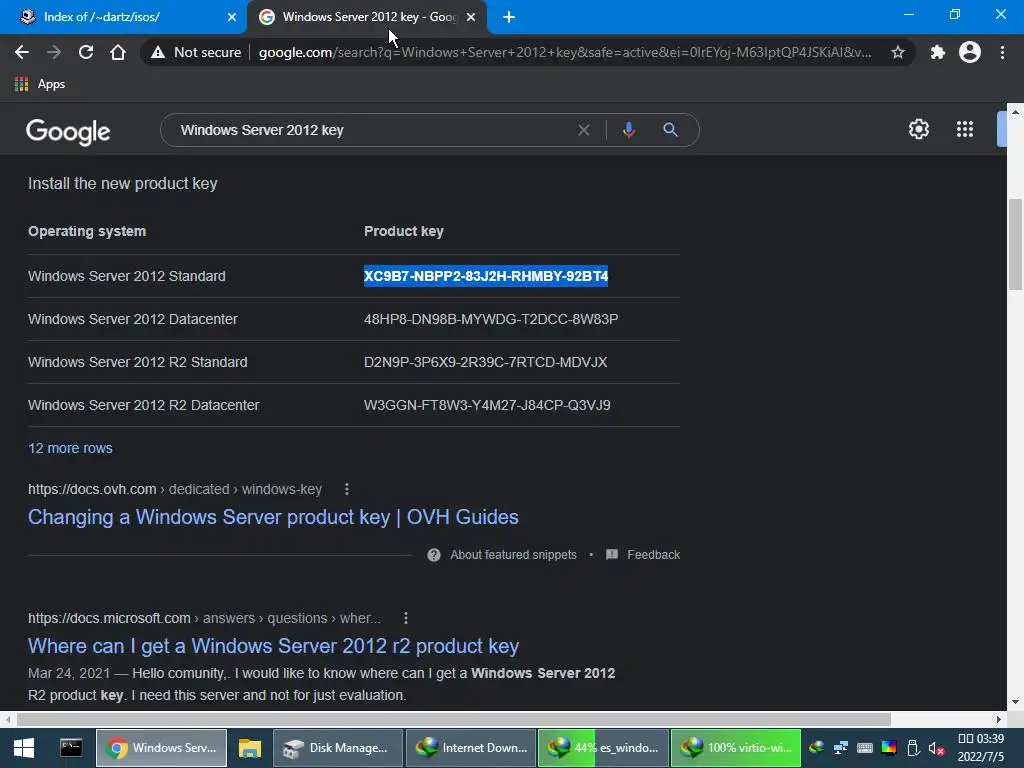Click the key D2N9P-3P6X9-2R39C-7RTCD-MDVJX
Image resolution: width=1024 pixels, height=768 pixels.
(485, 362)
